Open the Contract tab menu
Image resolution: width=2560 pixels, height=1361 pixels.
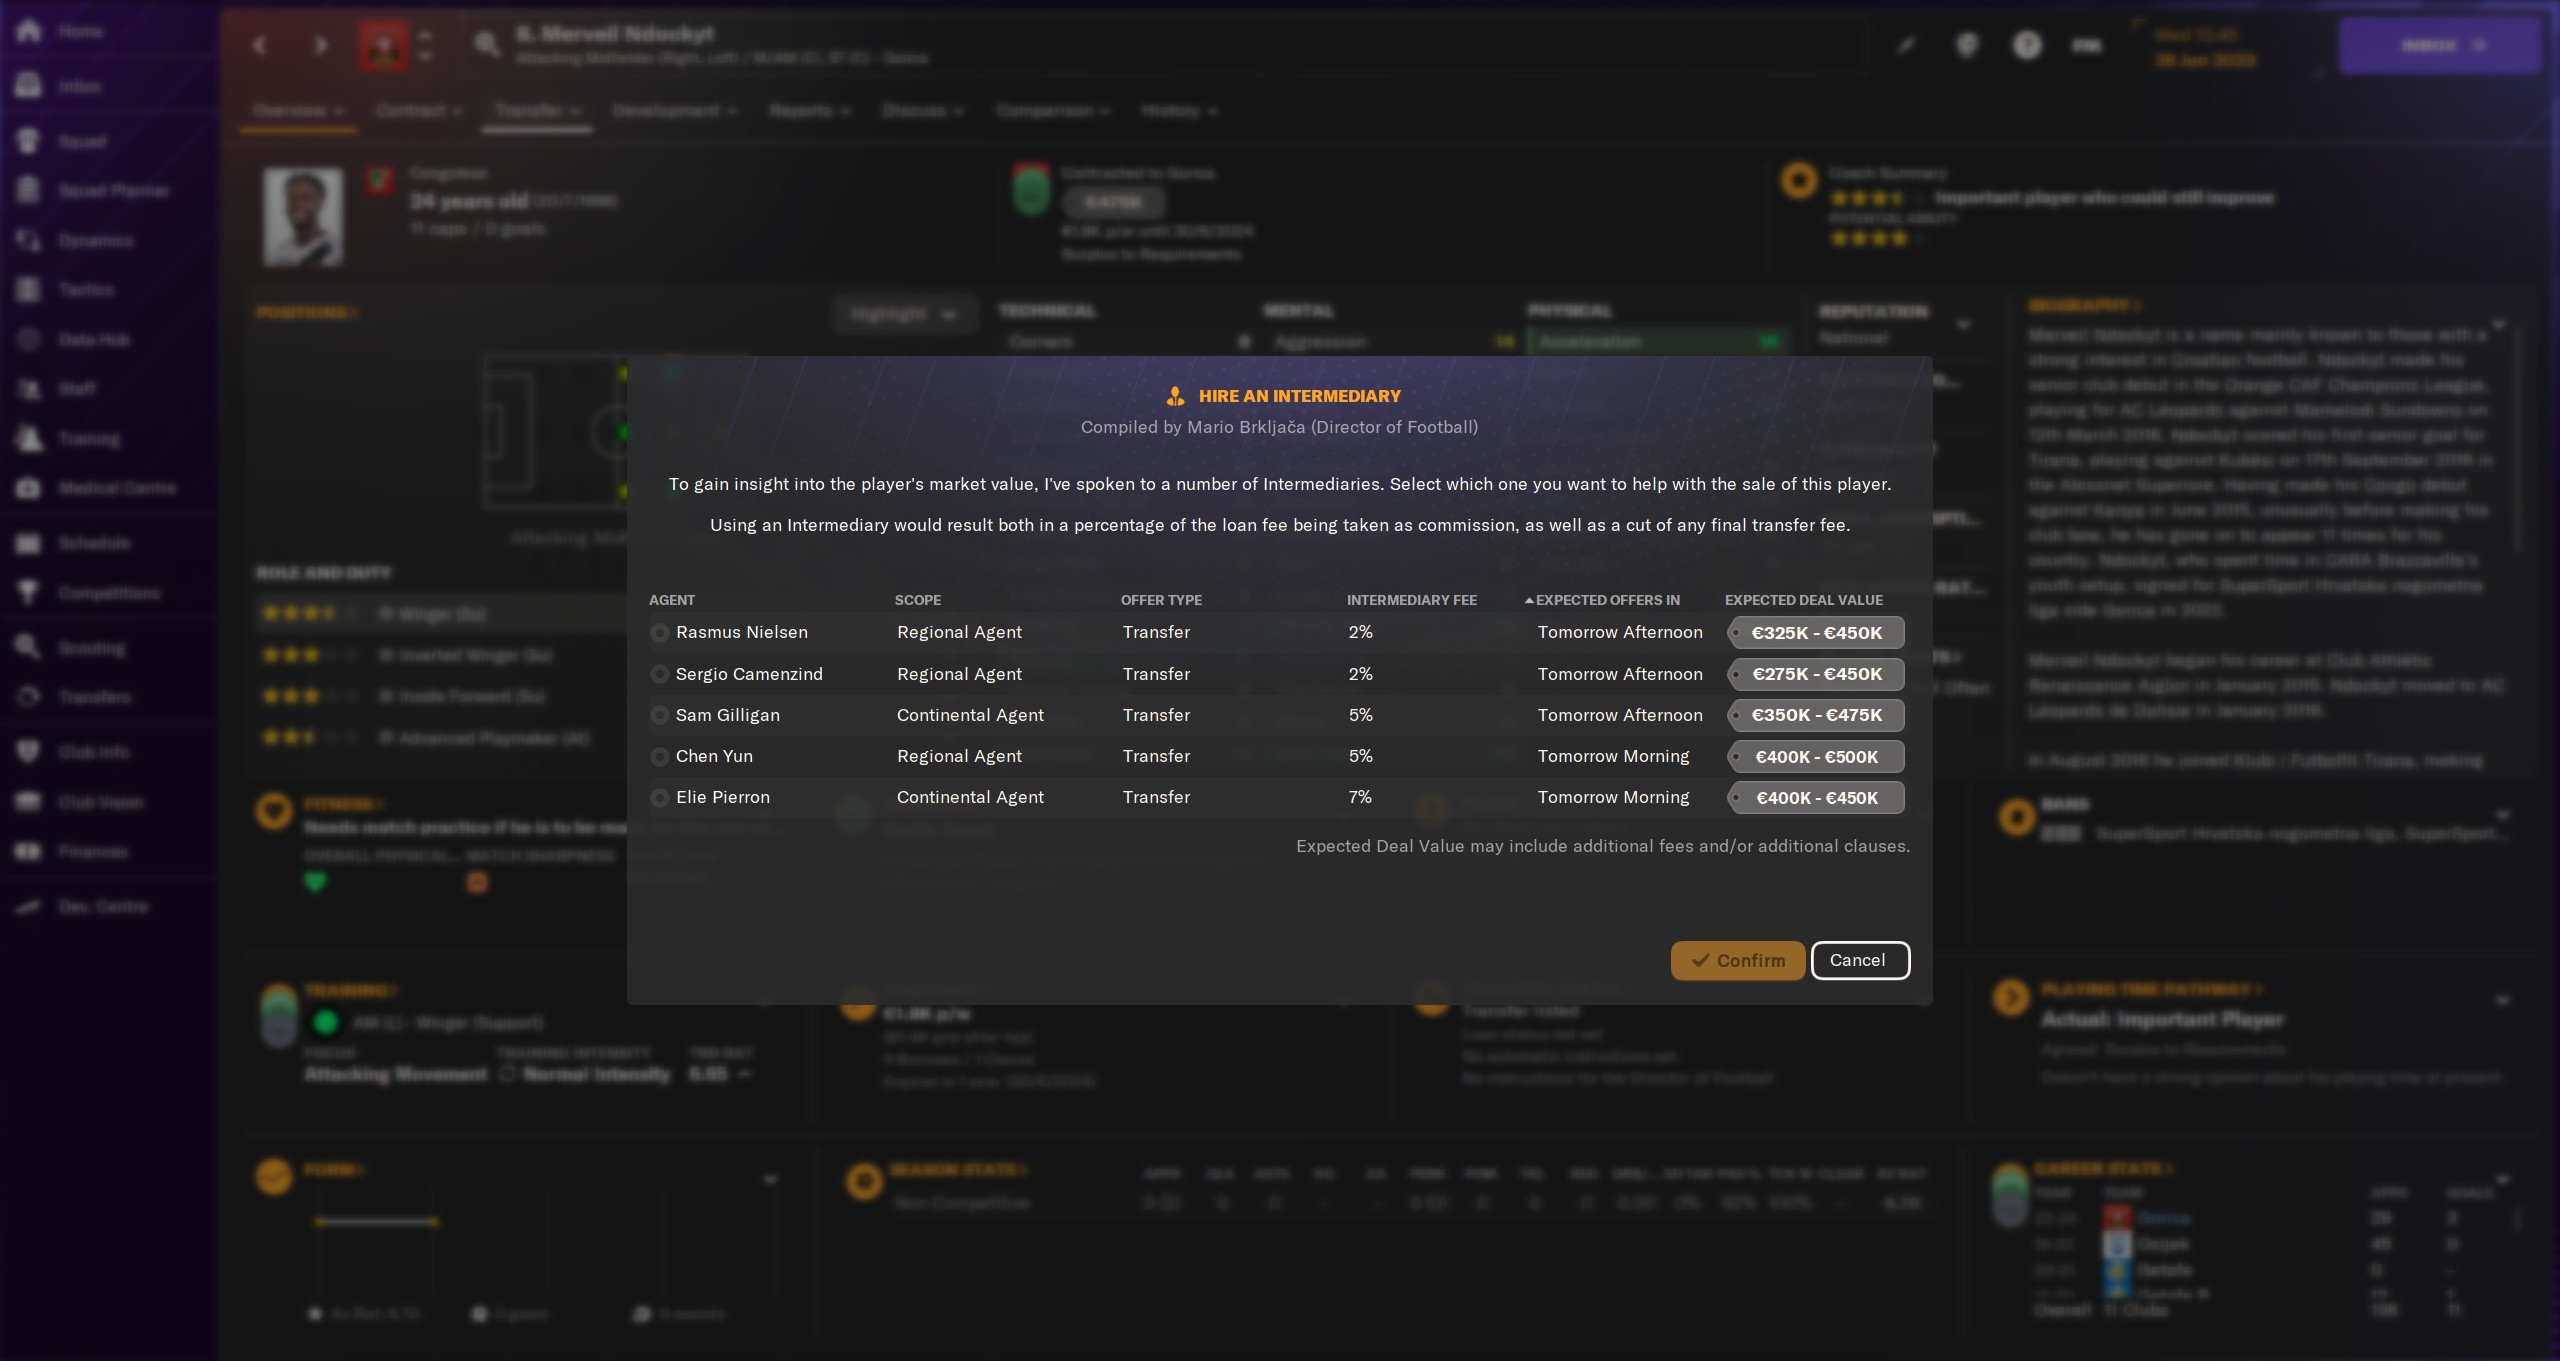tap(418, 111)
